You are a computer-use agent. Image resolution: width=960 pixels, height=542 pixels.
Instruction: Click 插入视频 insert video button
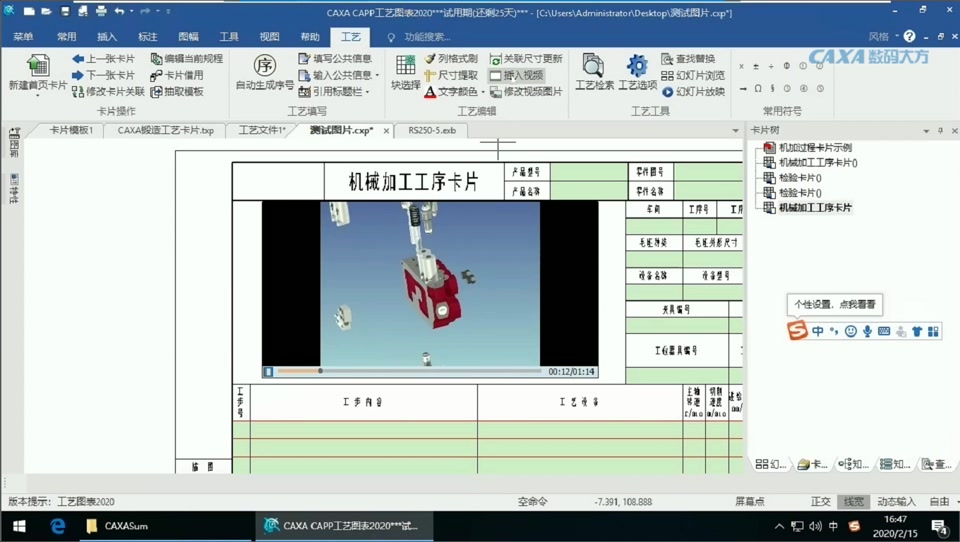click(516, 75)
